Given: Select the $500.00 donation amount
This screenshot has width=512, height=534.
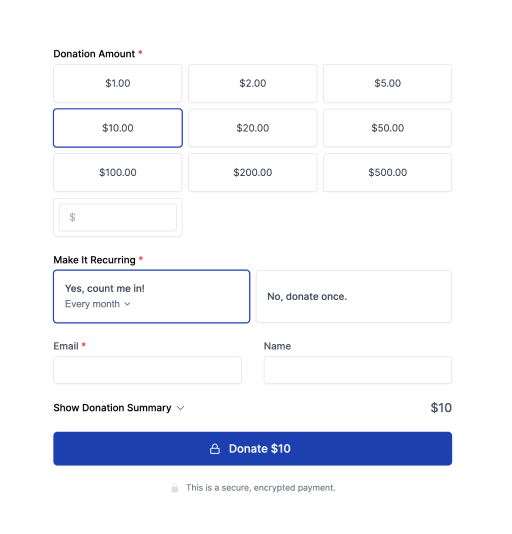Looking at the screenshot, I should coord(387,173).
